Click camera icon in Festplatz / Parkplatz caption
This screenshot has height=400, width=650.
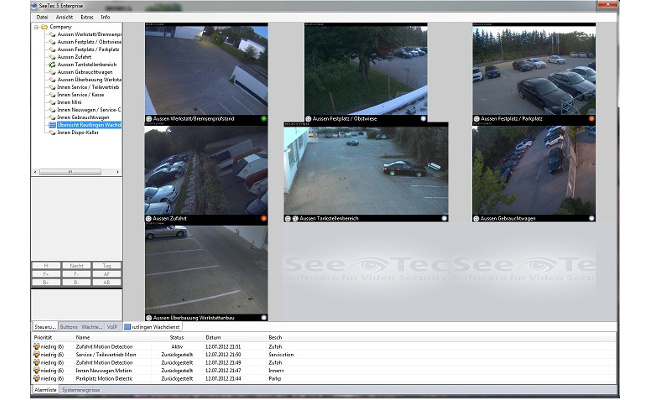[476, 119]
